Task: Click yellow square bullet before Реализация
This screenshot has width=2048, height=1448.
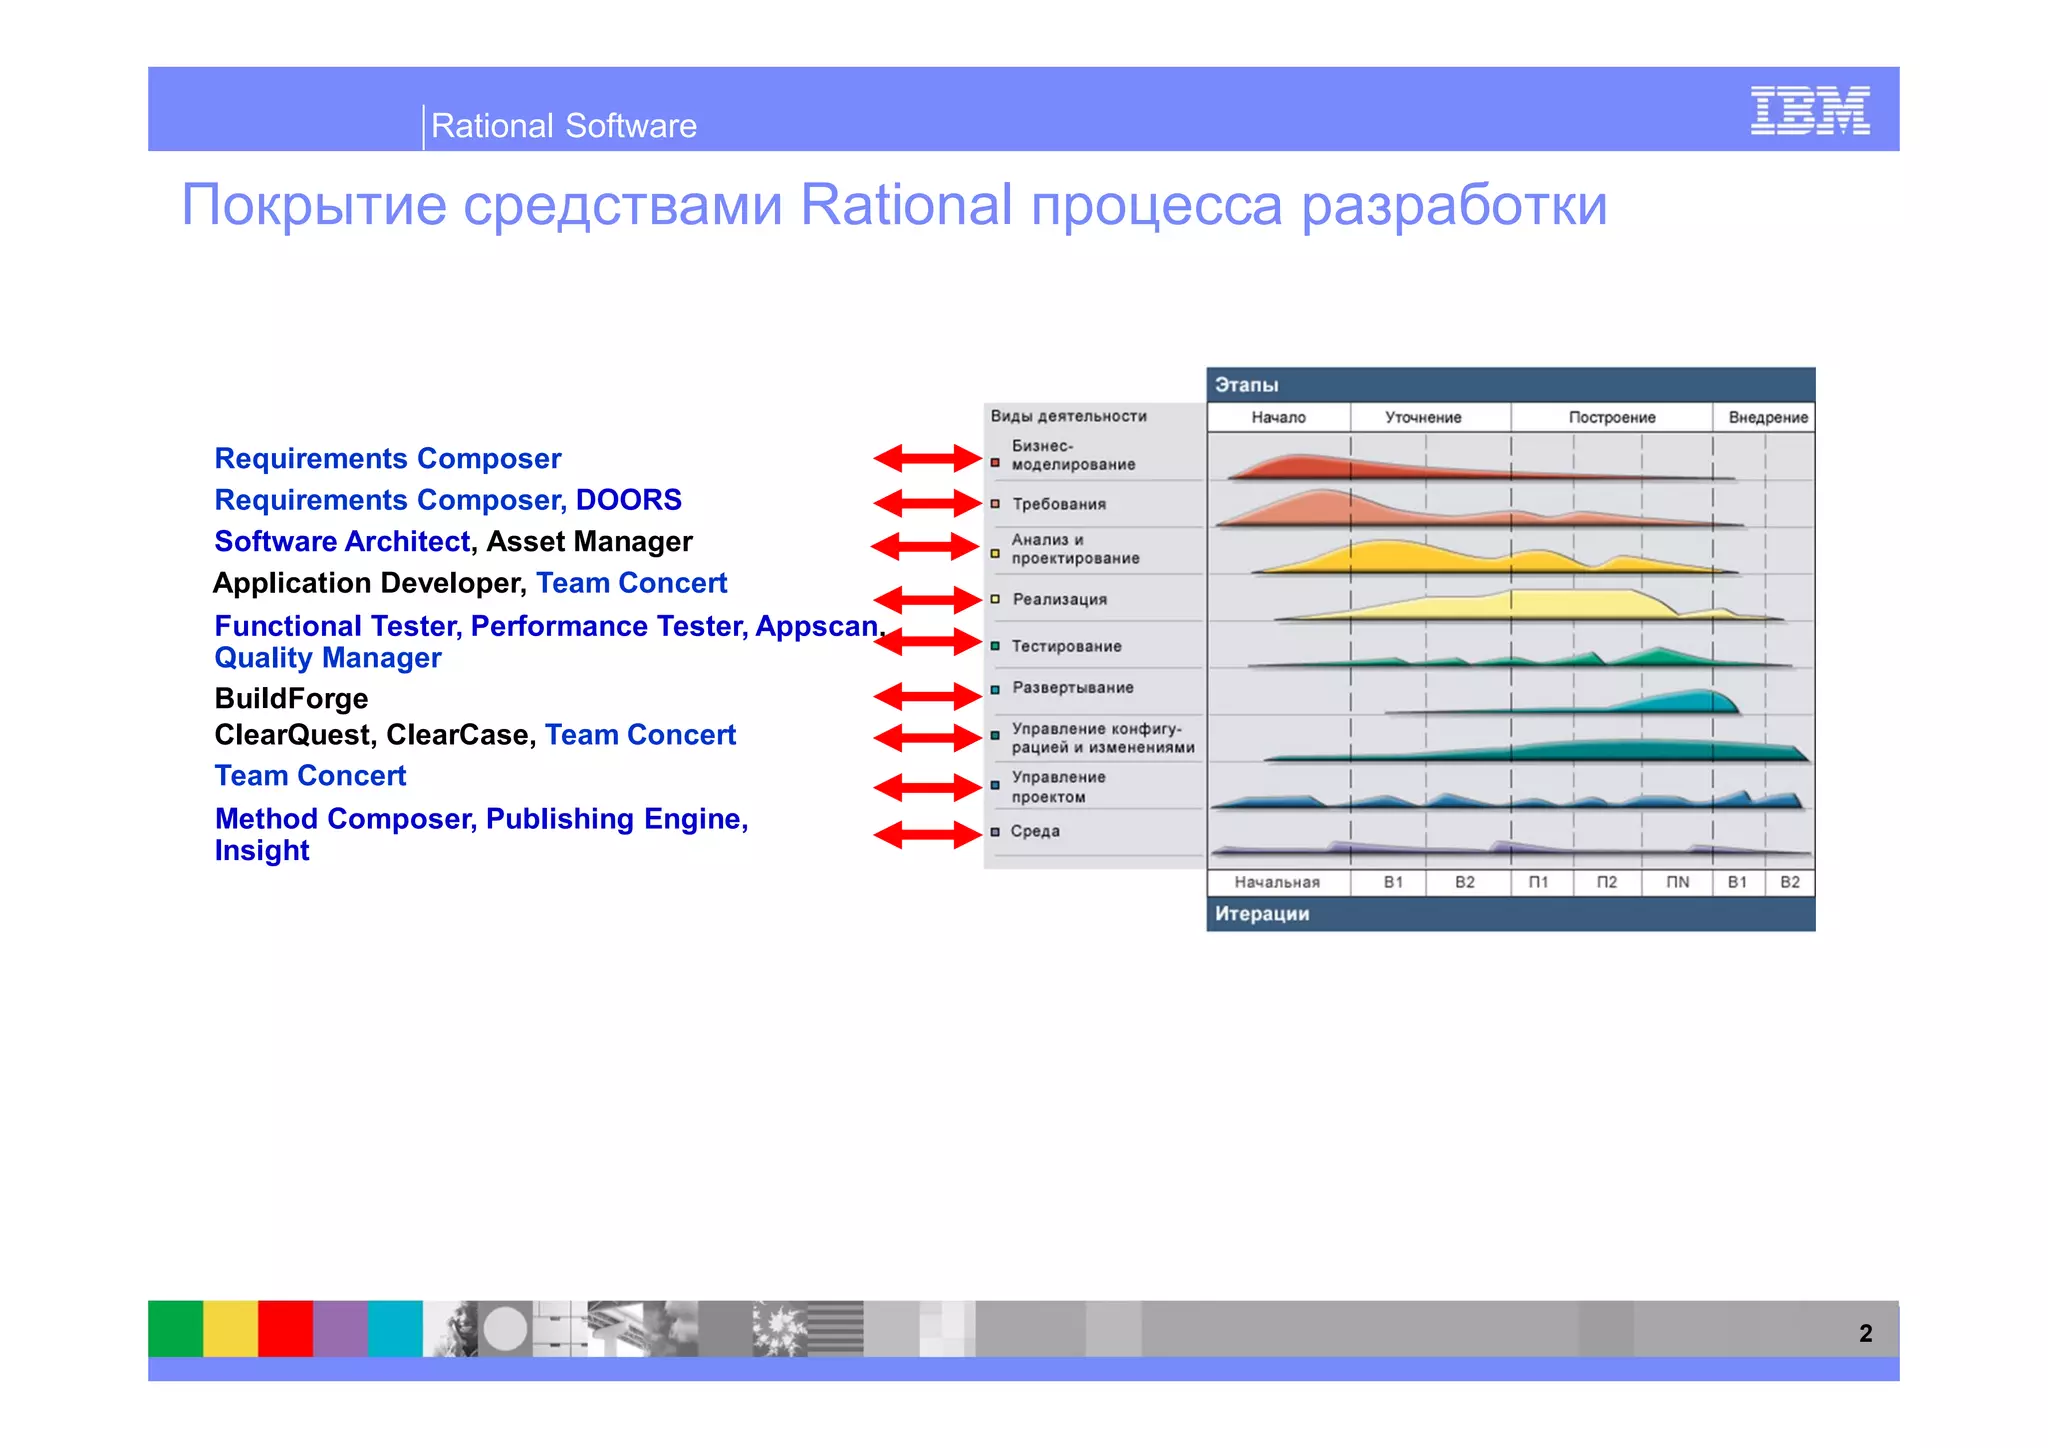Action: pos(995,599)
